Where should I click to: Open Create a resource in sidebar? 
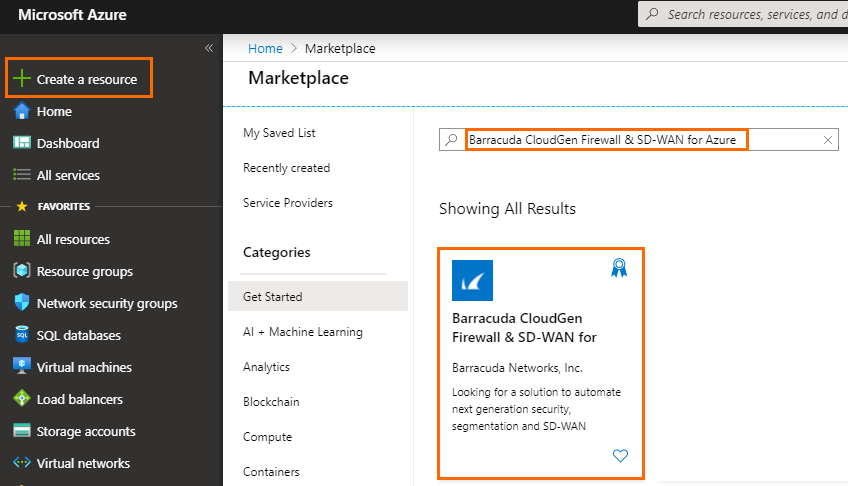(x=79, y=78)
